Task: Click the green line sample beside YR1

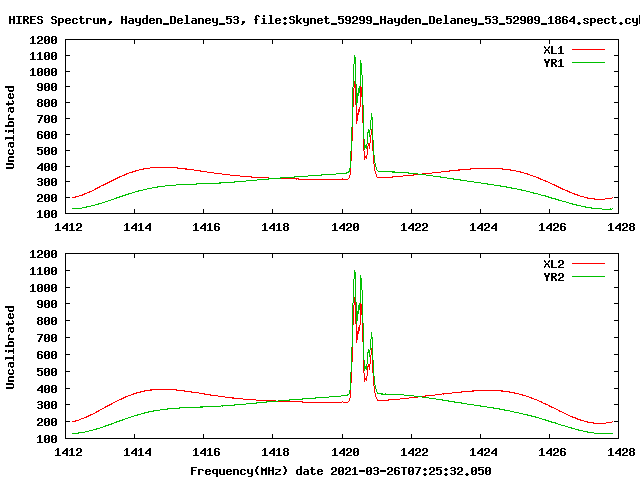Action: coord(588,63)
